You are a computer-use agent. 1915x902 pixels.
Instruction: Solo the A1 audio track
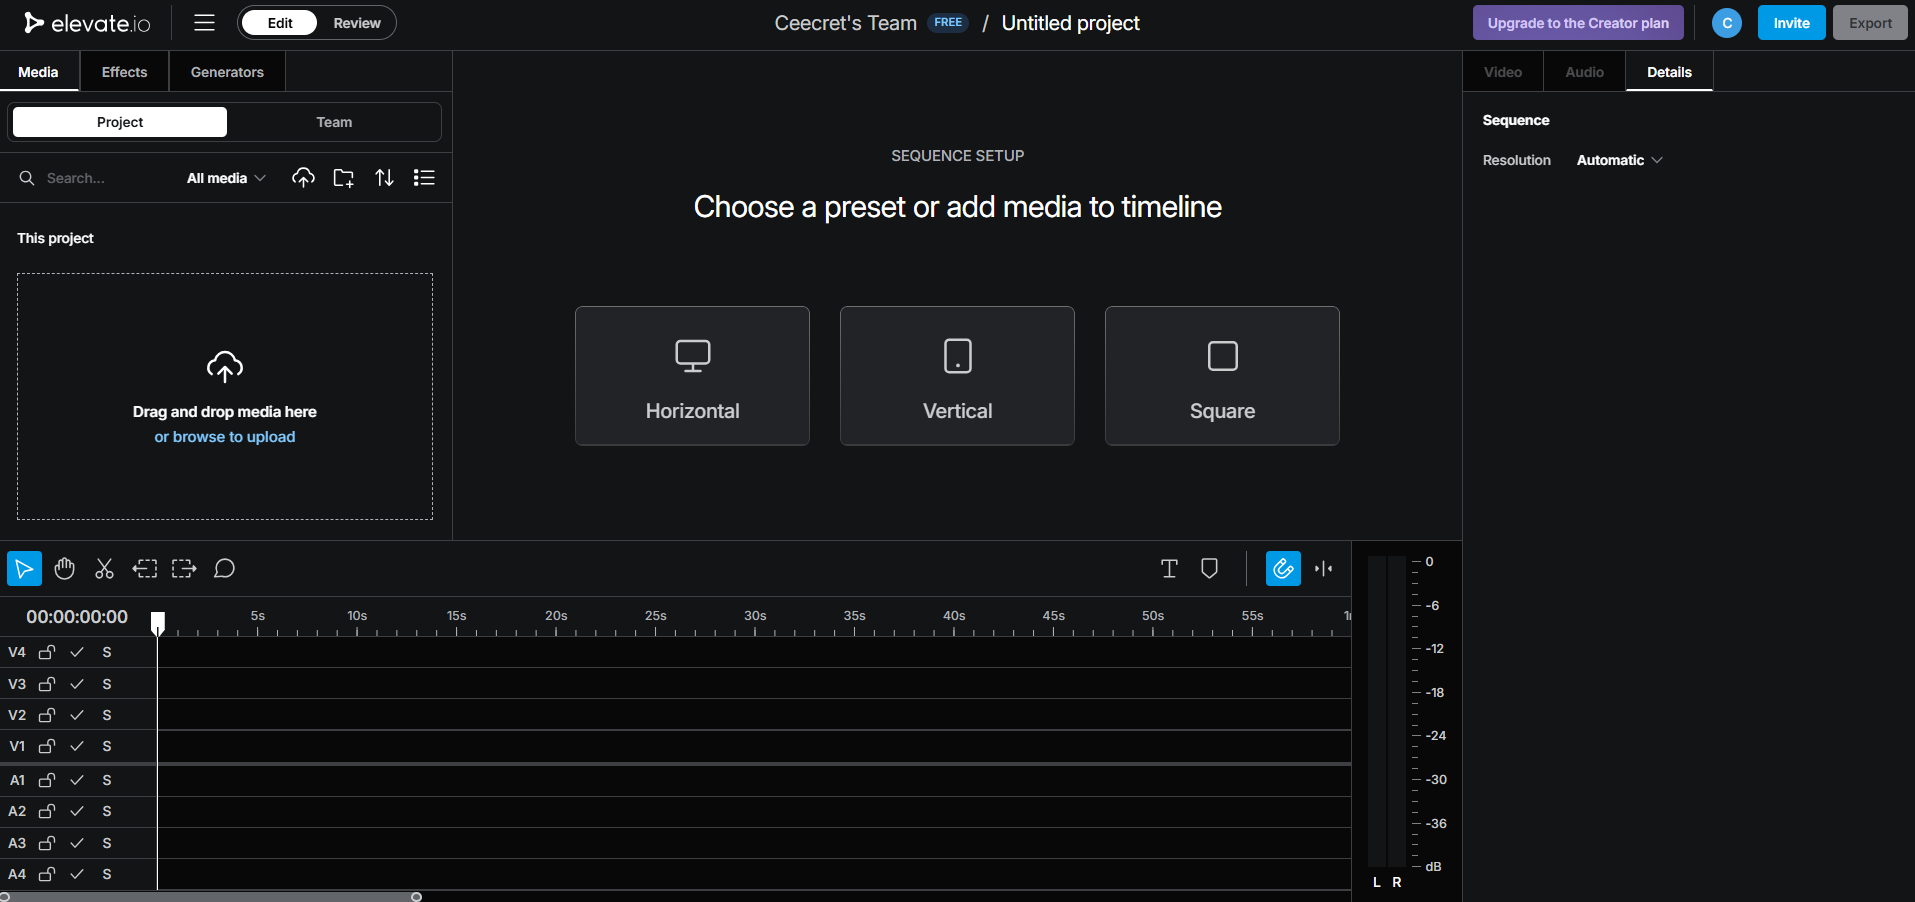[107, 780]
